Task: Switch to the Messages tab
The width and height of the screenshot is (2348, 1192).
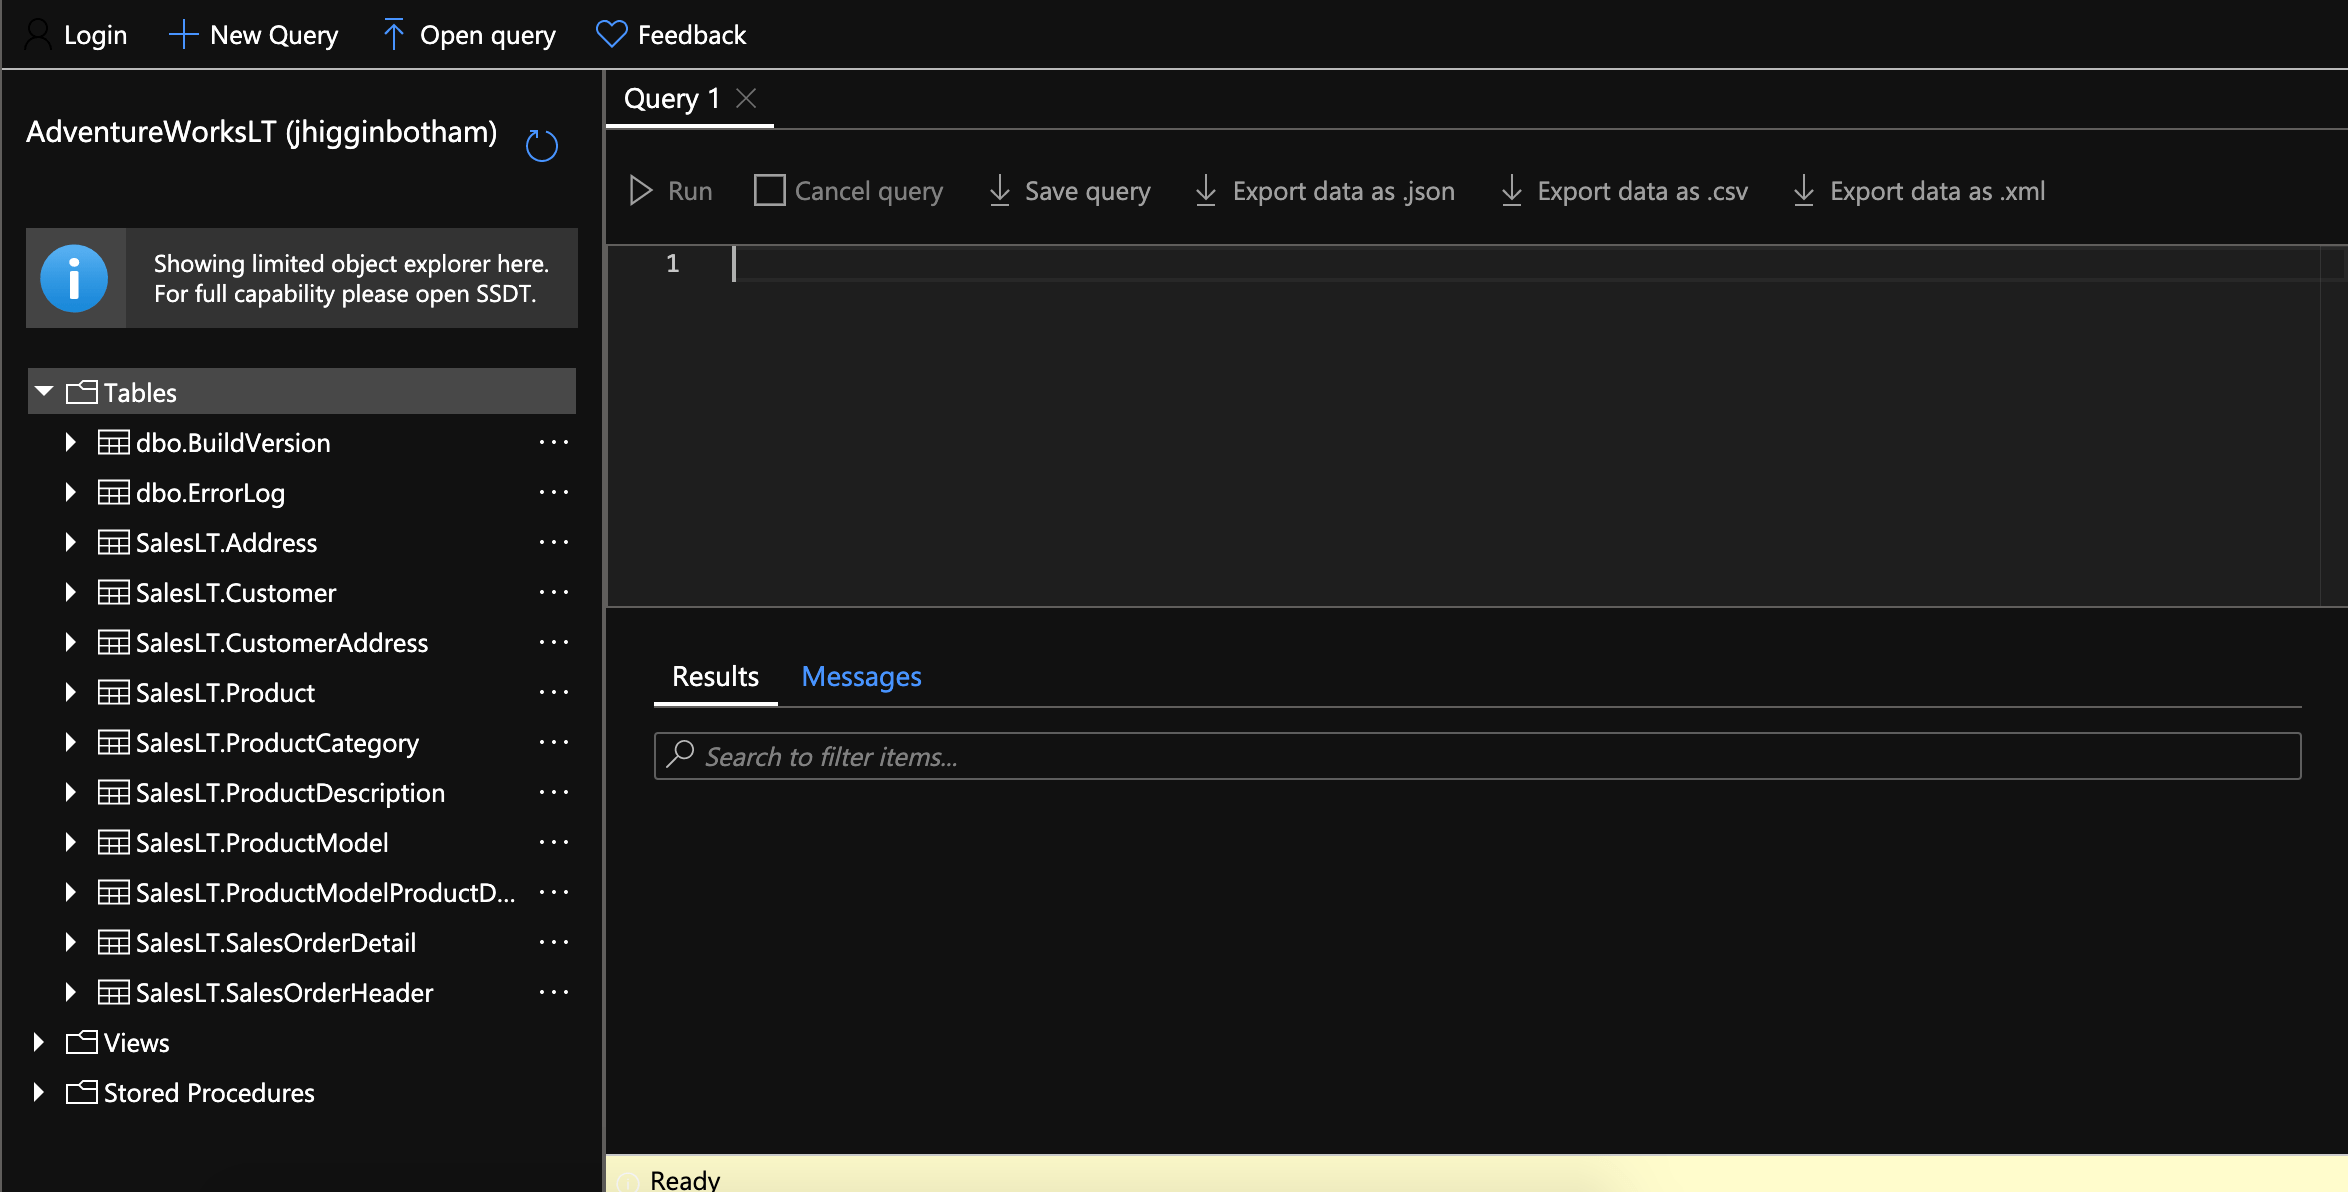Action: [861, 677]
